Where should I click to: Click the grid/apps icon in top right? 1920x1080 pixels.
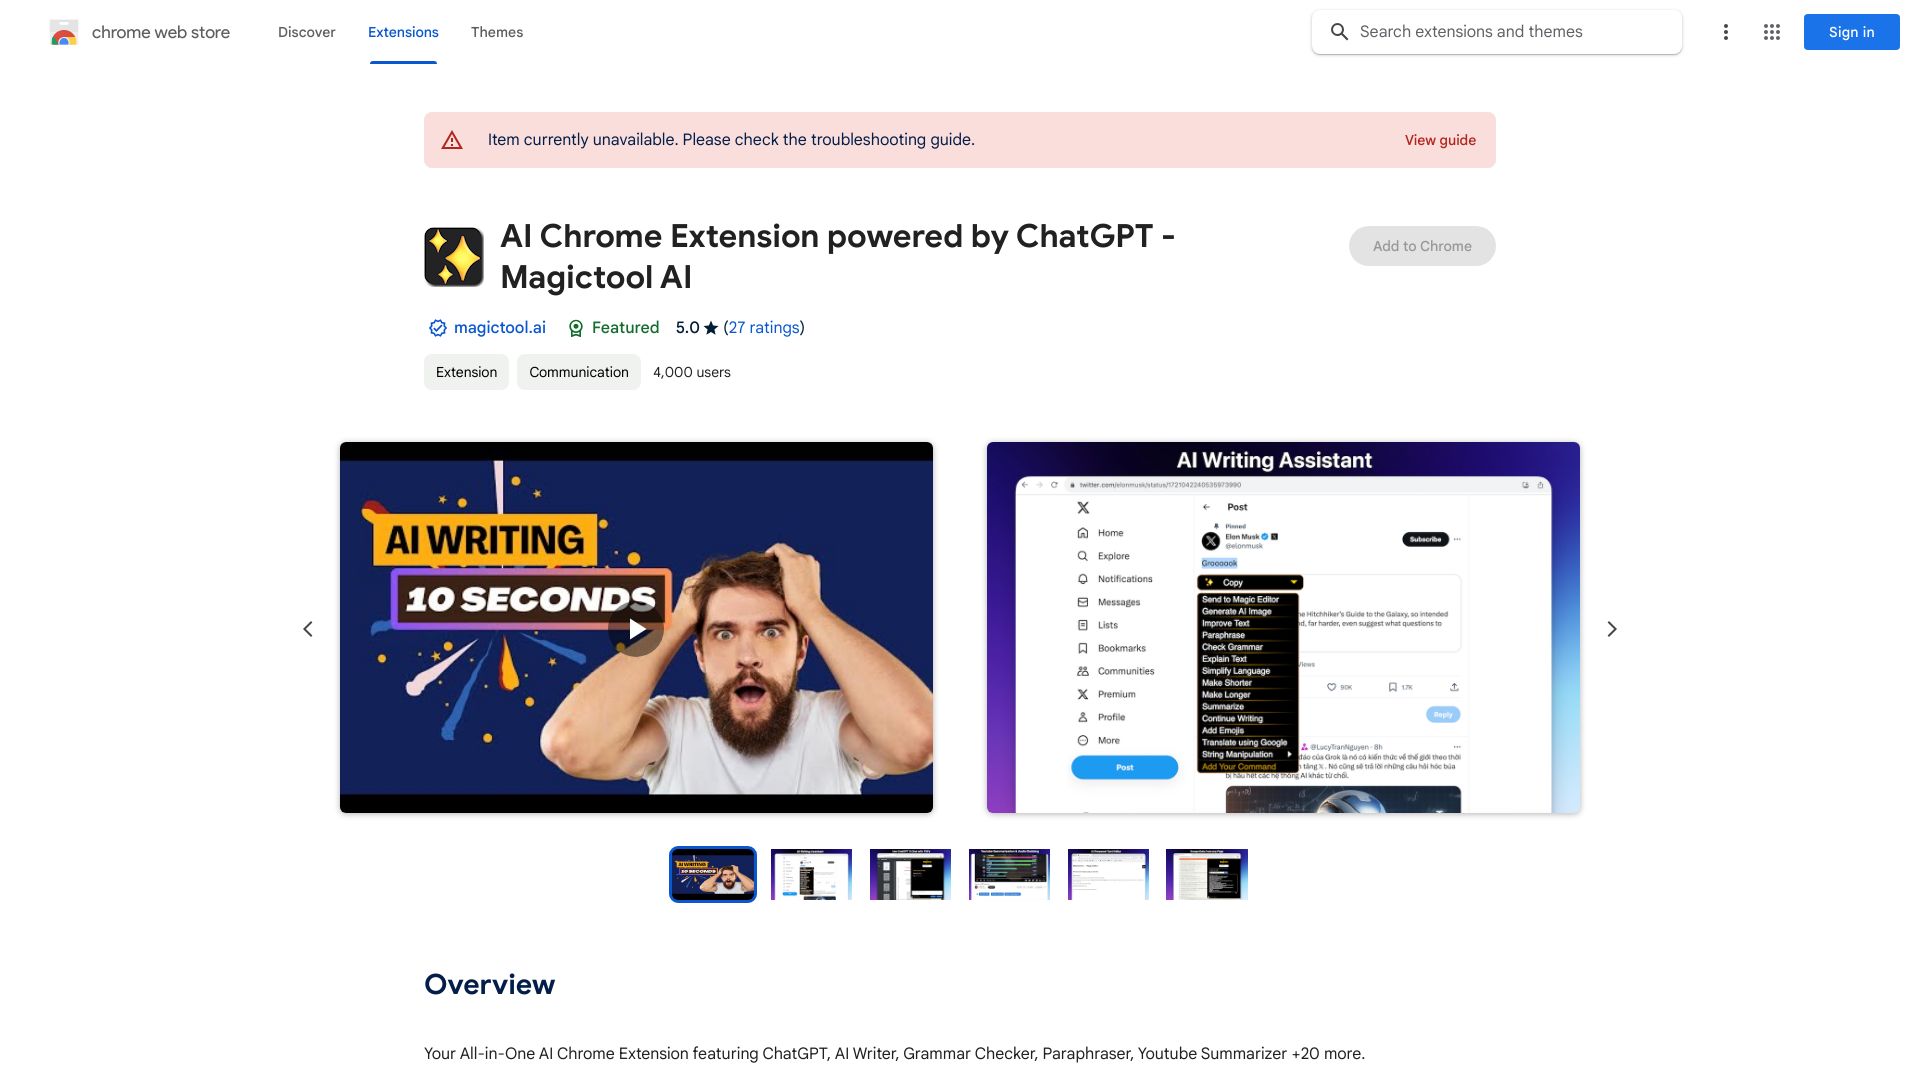point(1771,32)
